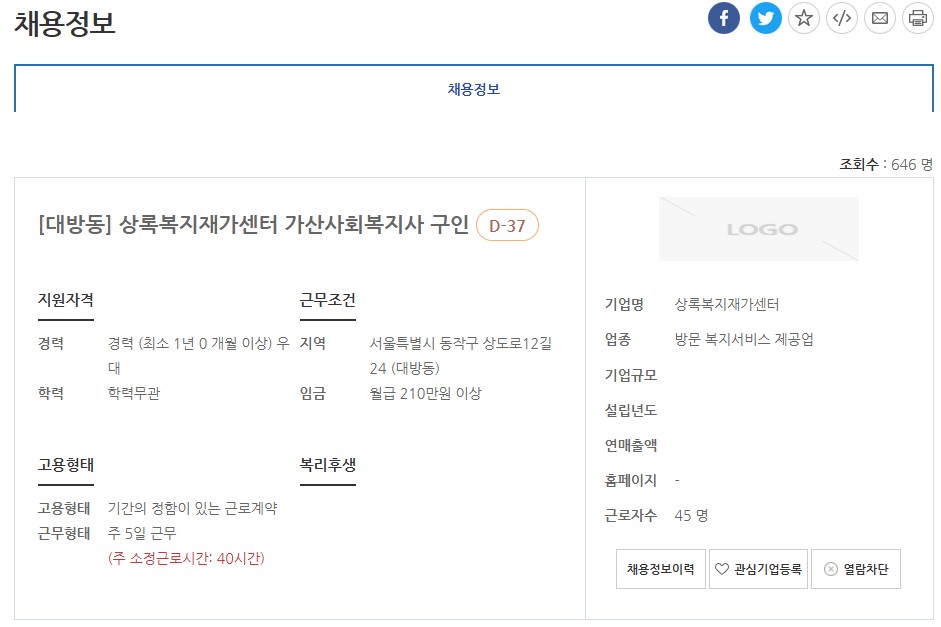Block viewing with 열람차단 button
Viewport: 941px width, 627px height.
[x=856, y=569]
